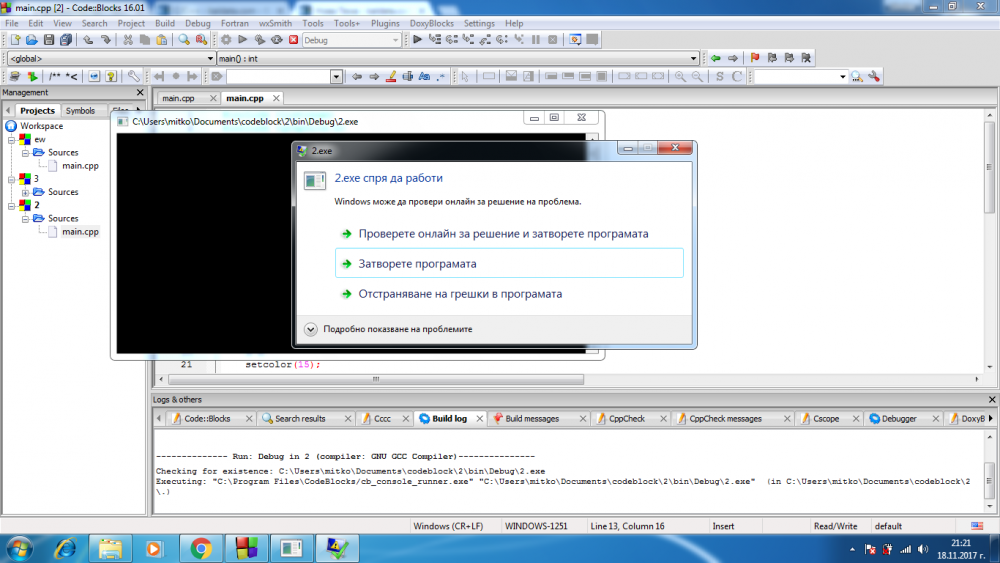Open the main() : int function dropdown
The height and width of the screenshot is (563, 1000).
point(458,58)
